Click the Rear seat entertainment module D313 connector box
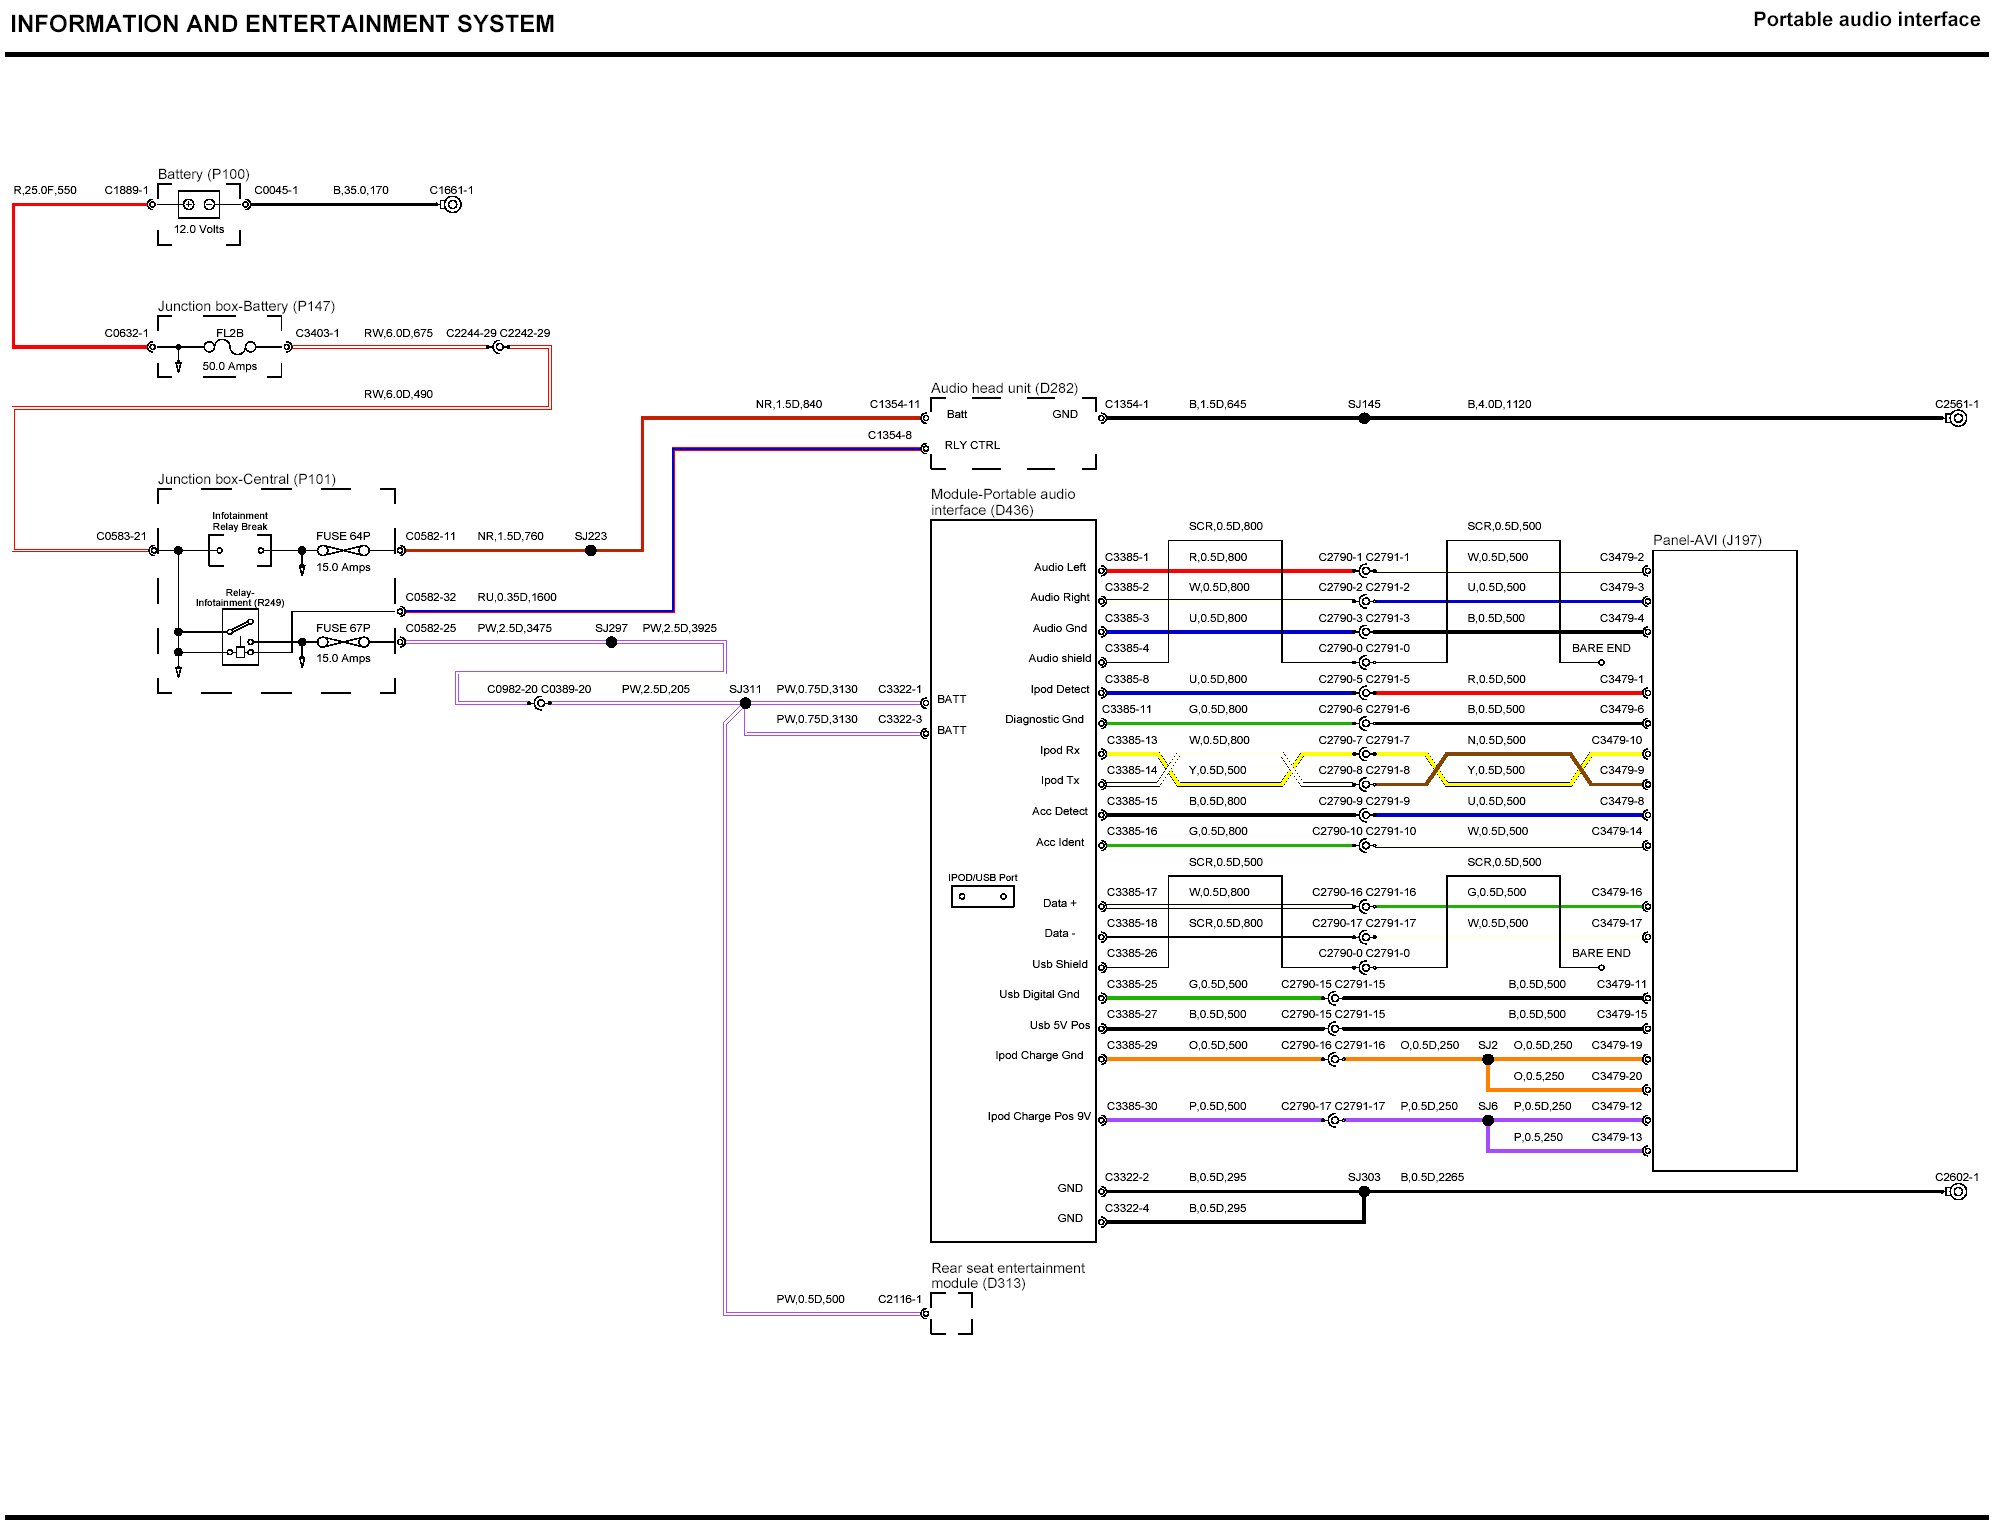1994x1528 pixels. point(951,1313)
